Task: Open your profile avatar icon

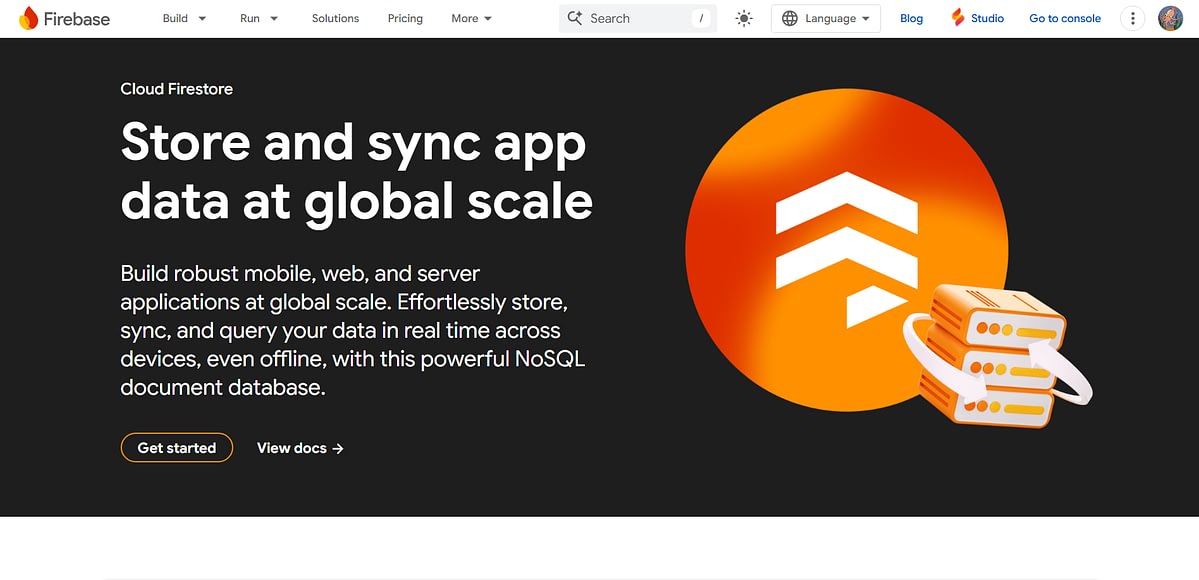Action: 1170,17
